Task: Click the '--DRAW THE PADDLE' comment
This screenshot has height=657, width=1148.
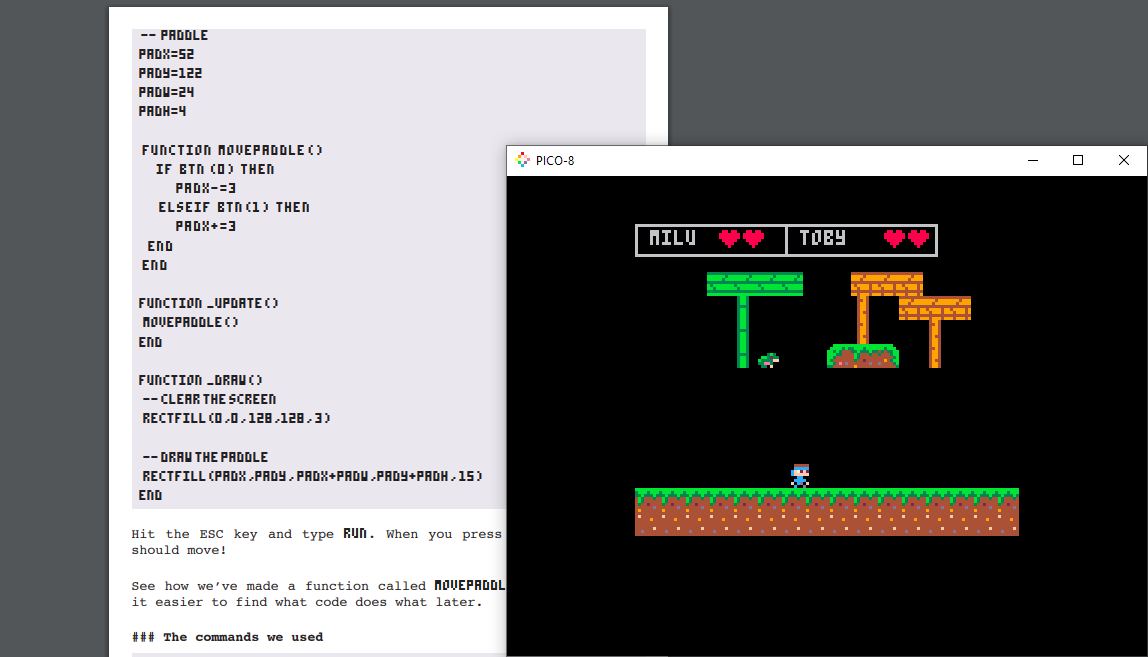Action: tap(205, 457)
